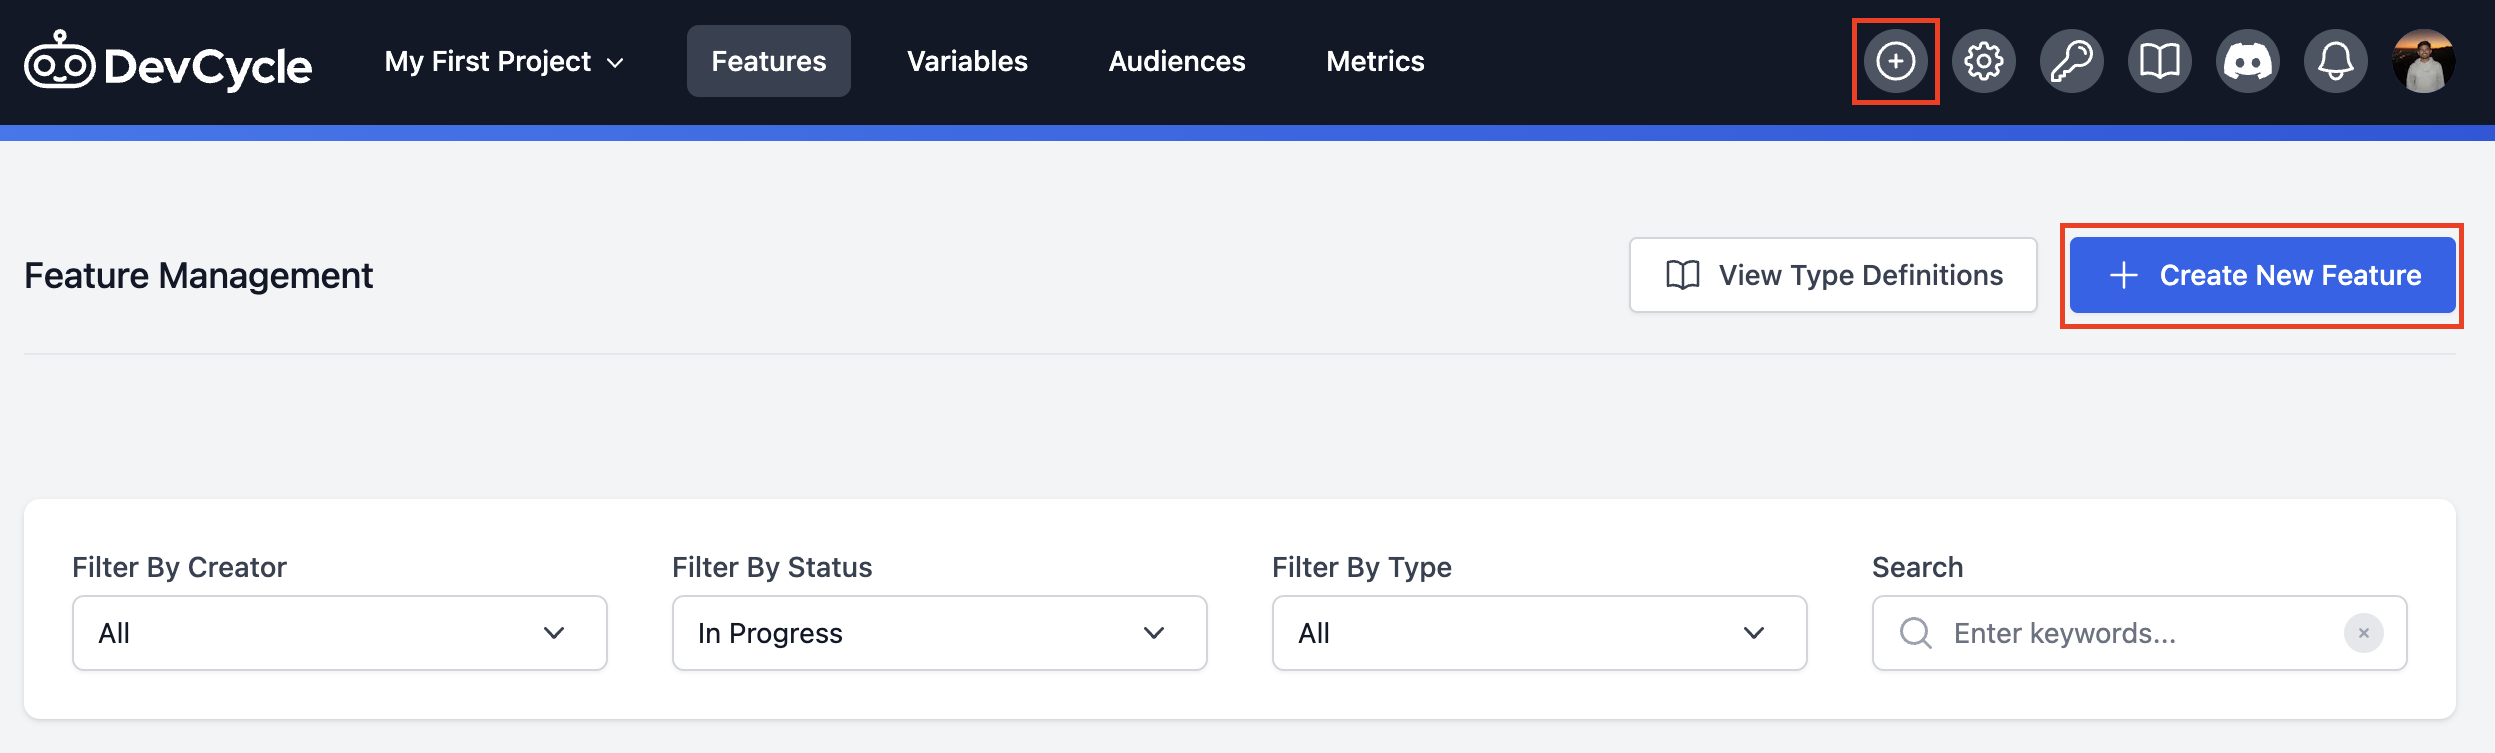2495x753 pixels.
Task: Click the DevCycle logo
Action: [x=168, y=63]
